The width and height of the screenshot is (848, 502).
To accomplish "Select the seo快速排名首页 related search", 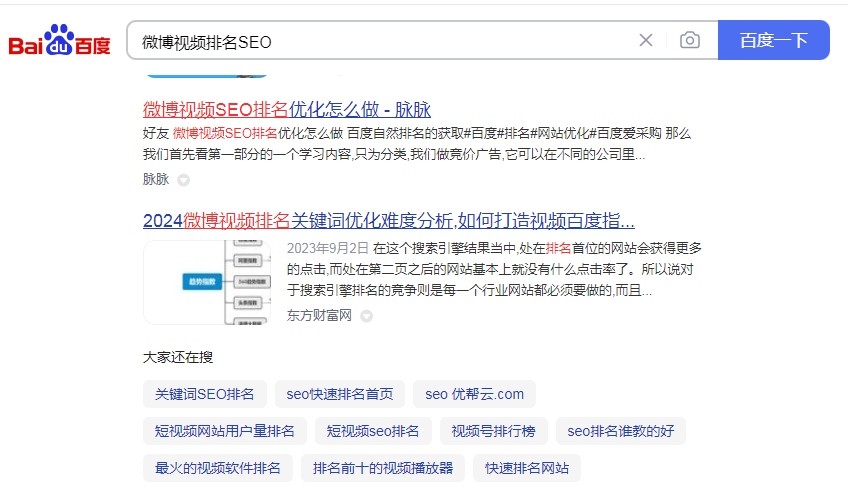I will point(340,394).
